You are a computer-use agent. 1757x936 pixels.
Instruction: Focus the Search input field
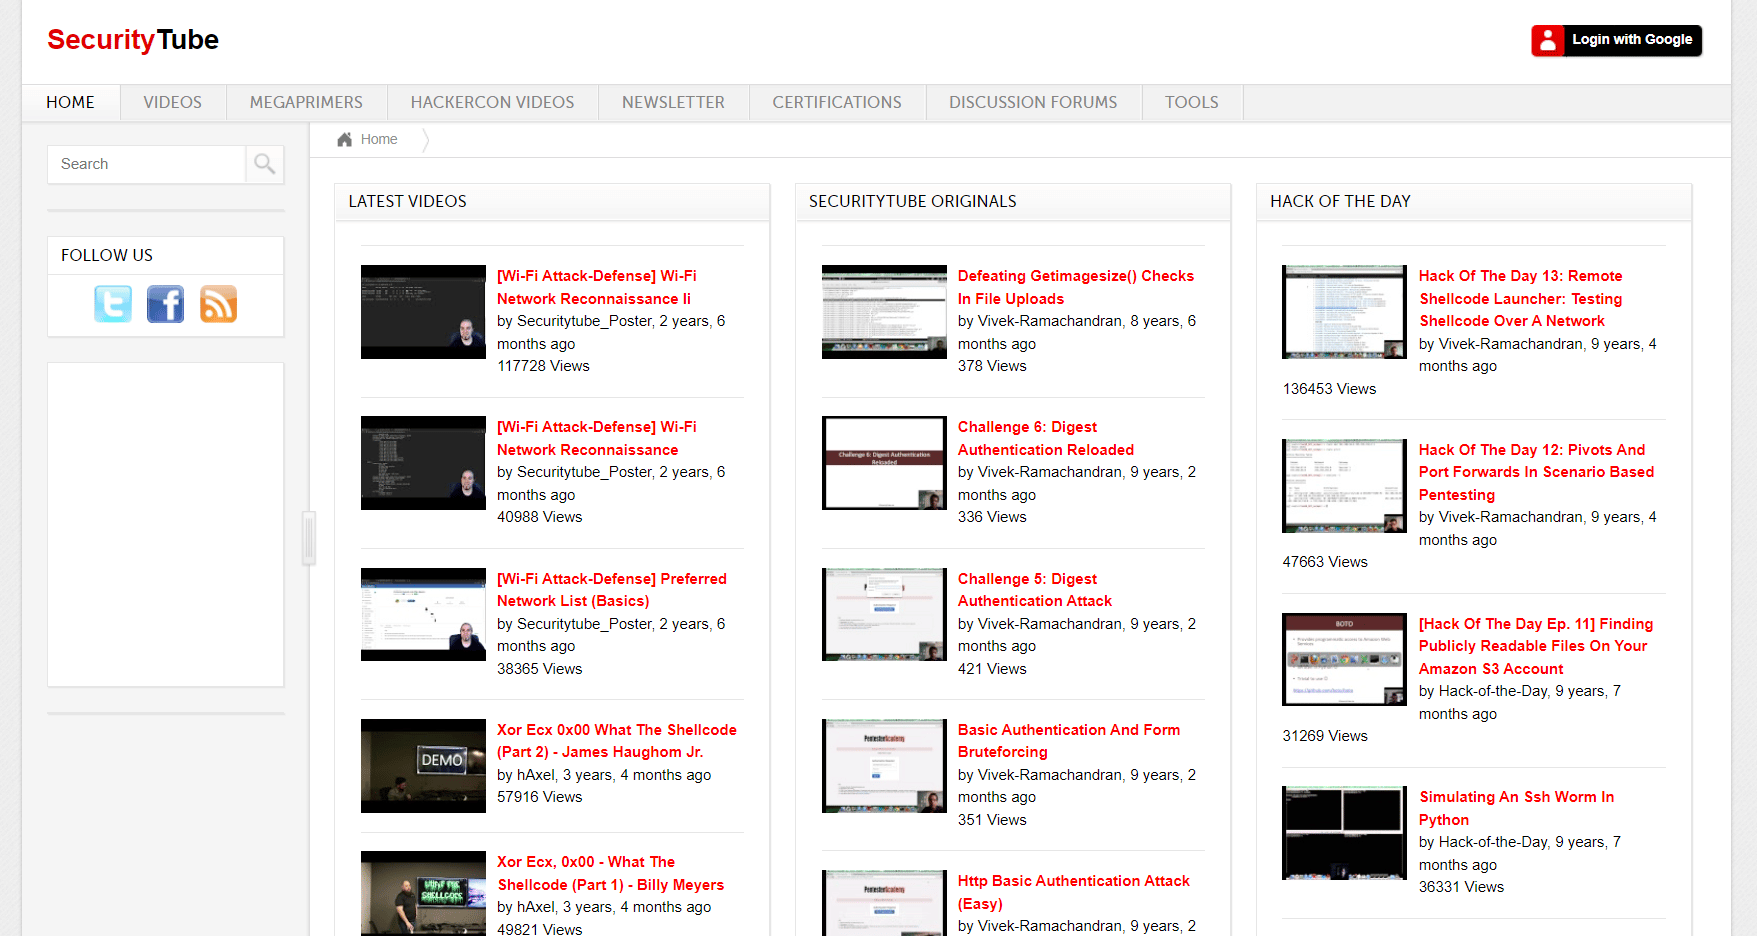(146, 164)
